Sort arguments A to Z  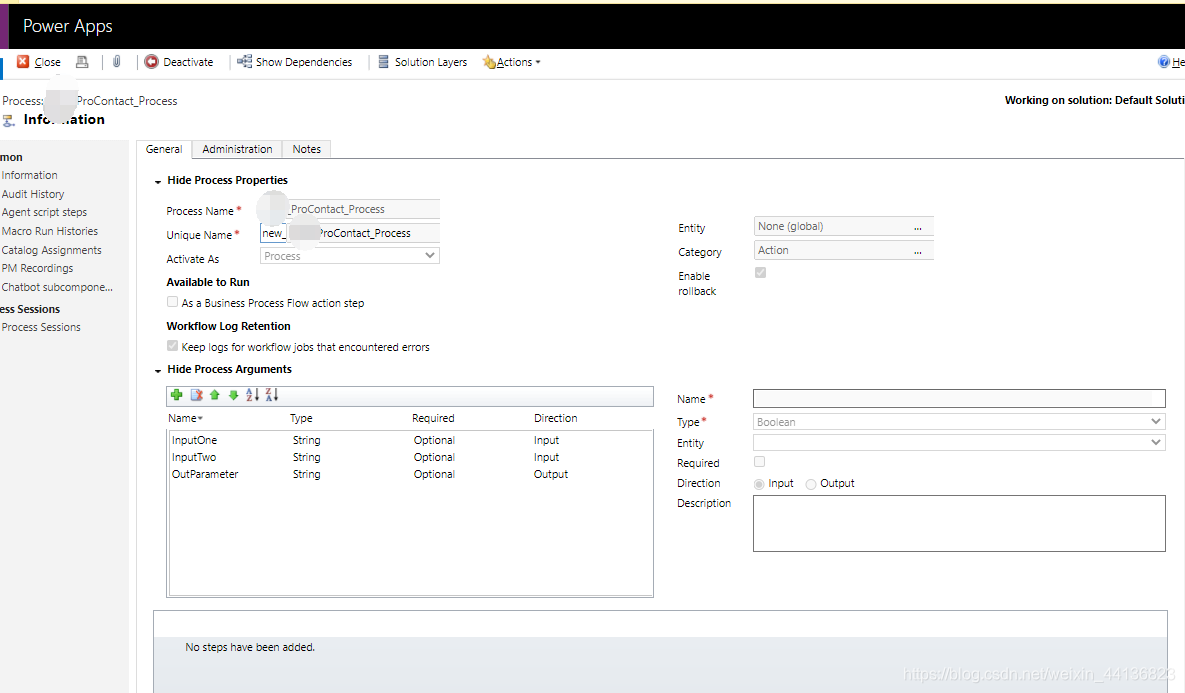pos(251,395)
